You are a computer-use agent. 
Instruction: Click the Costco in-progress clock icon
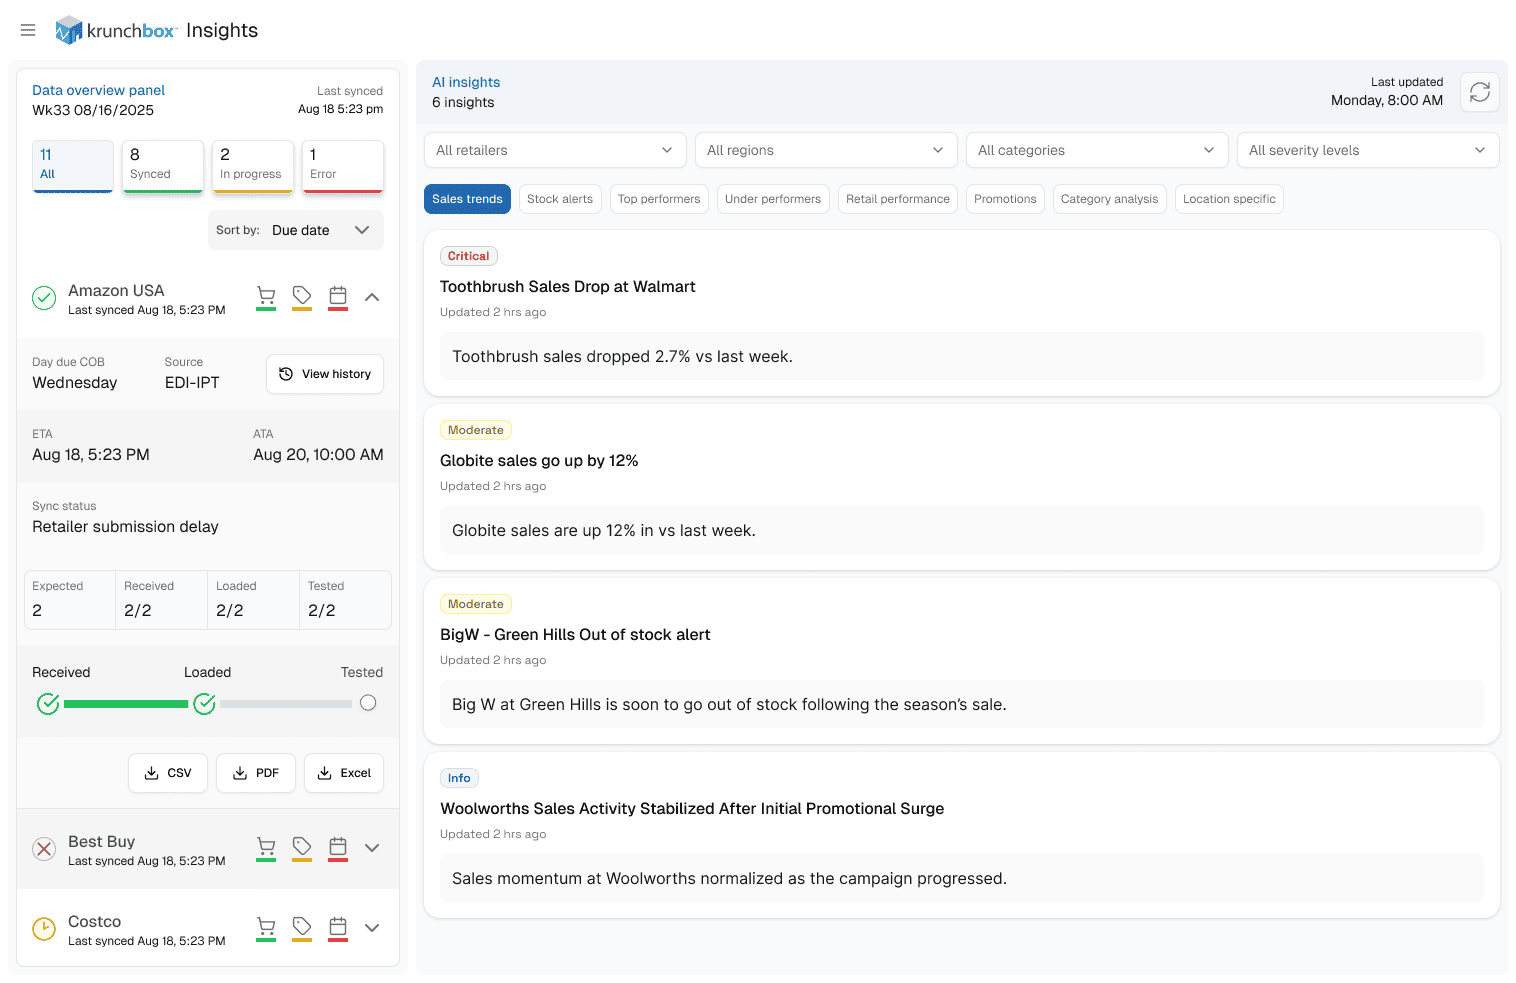click(44, 929)
